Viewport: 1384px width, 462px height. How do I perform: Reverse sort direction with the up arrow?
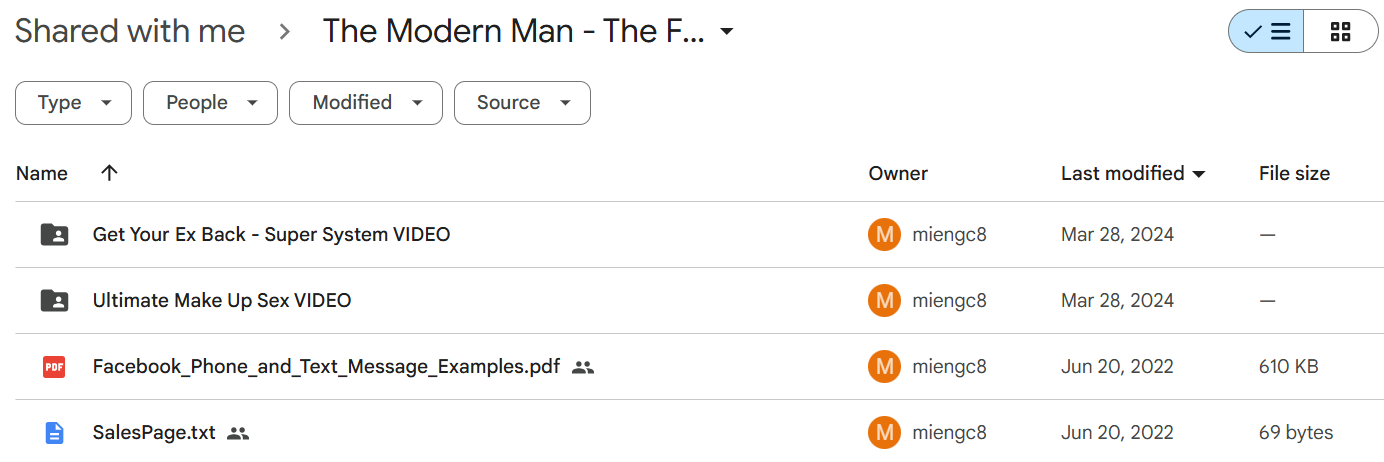(x=110, y=173)
